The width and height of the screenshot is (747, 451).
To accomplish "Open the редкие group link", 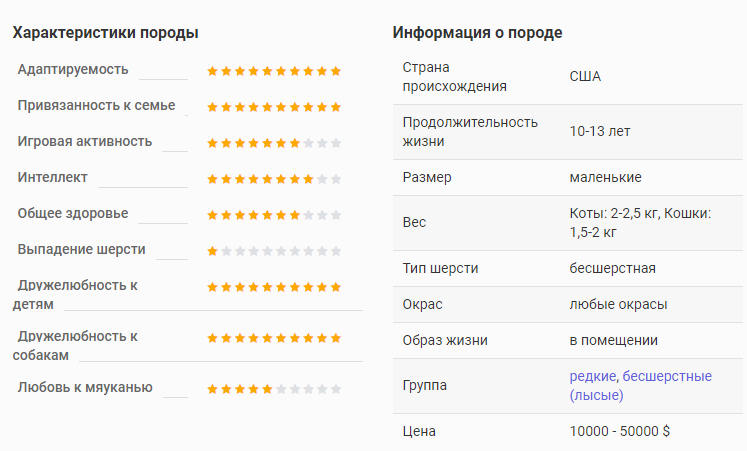I will [x=593, y=376].
